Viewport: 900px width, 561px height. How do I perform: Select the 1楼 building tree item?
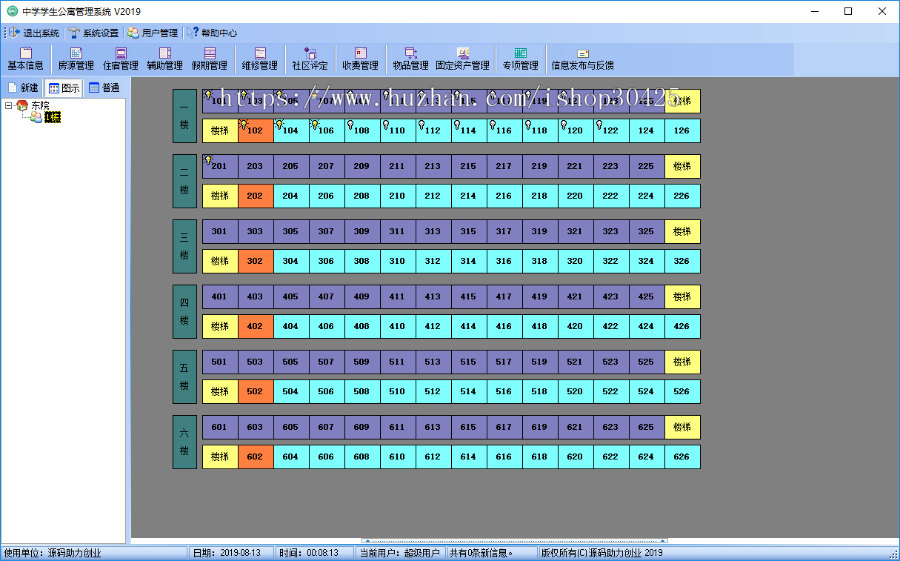52,117
